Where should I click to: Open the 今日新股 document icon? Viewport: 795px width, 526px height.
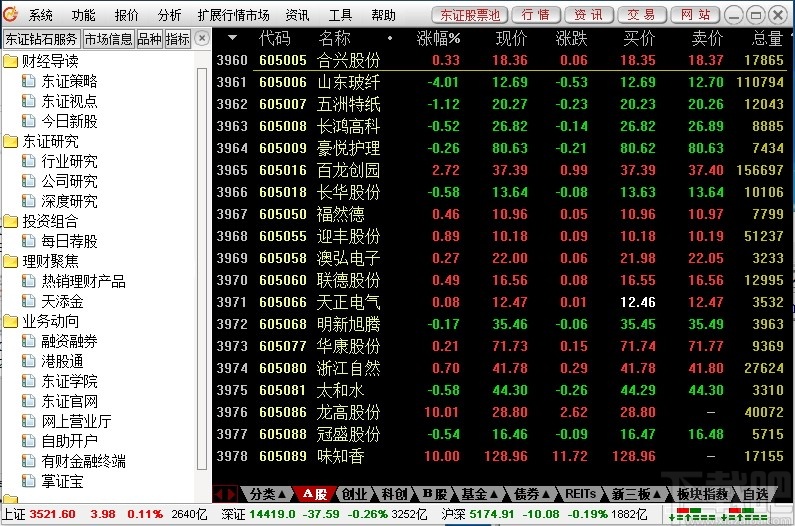[x=29, y=121]
